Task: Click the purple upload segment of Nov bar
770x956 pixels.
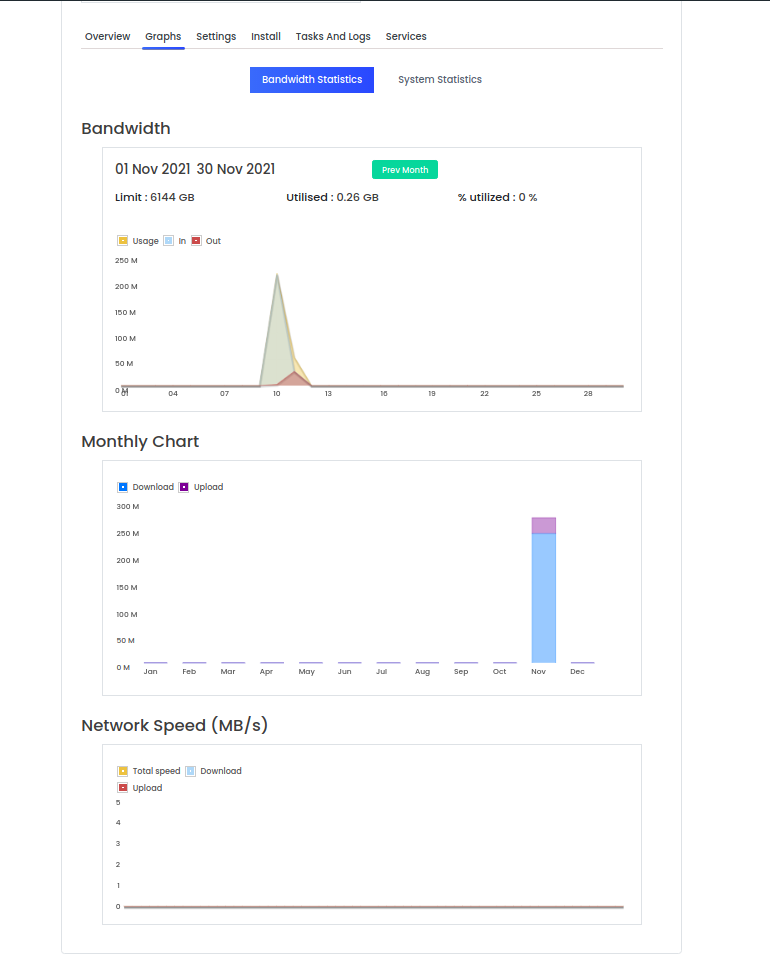Action: tap(543, 525)
